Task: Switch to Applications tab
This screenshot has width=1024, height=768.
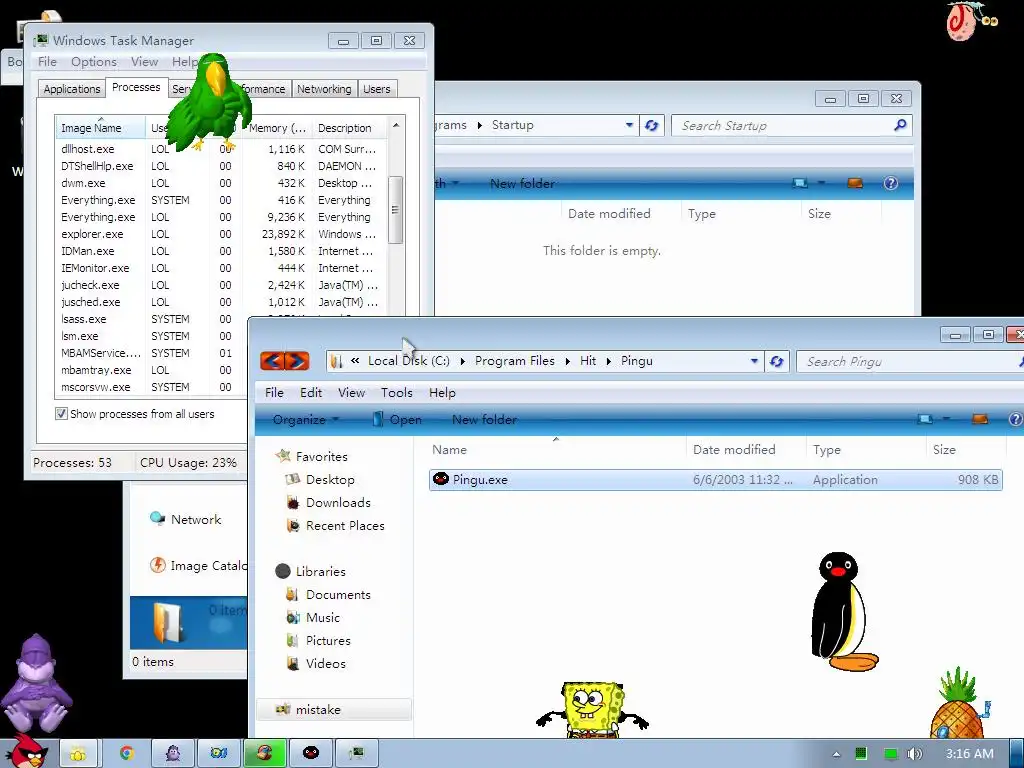Action: point(72,89)
